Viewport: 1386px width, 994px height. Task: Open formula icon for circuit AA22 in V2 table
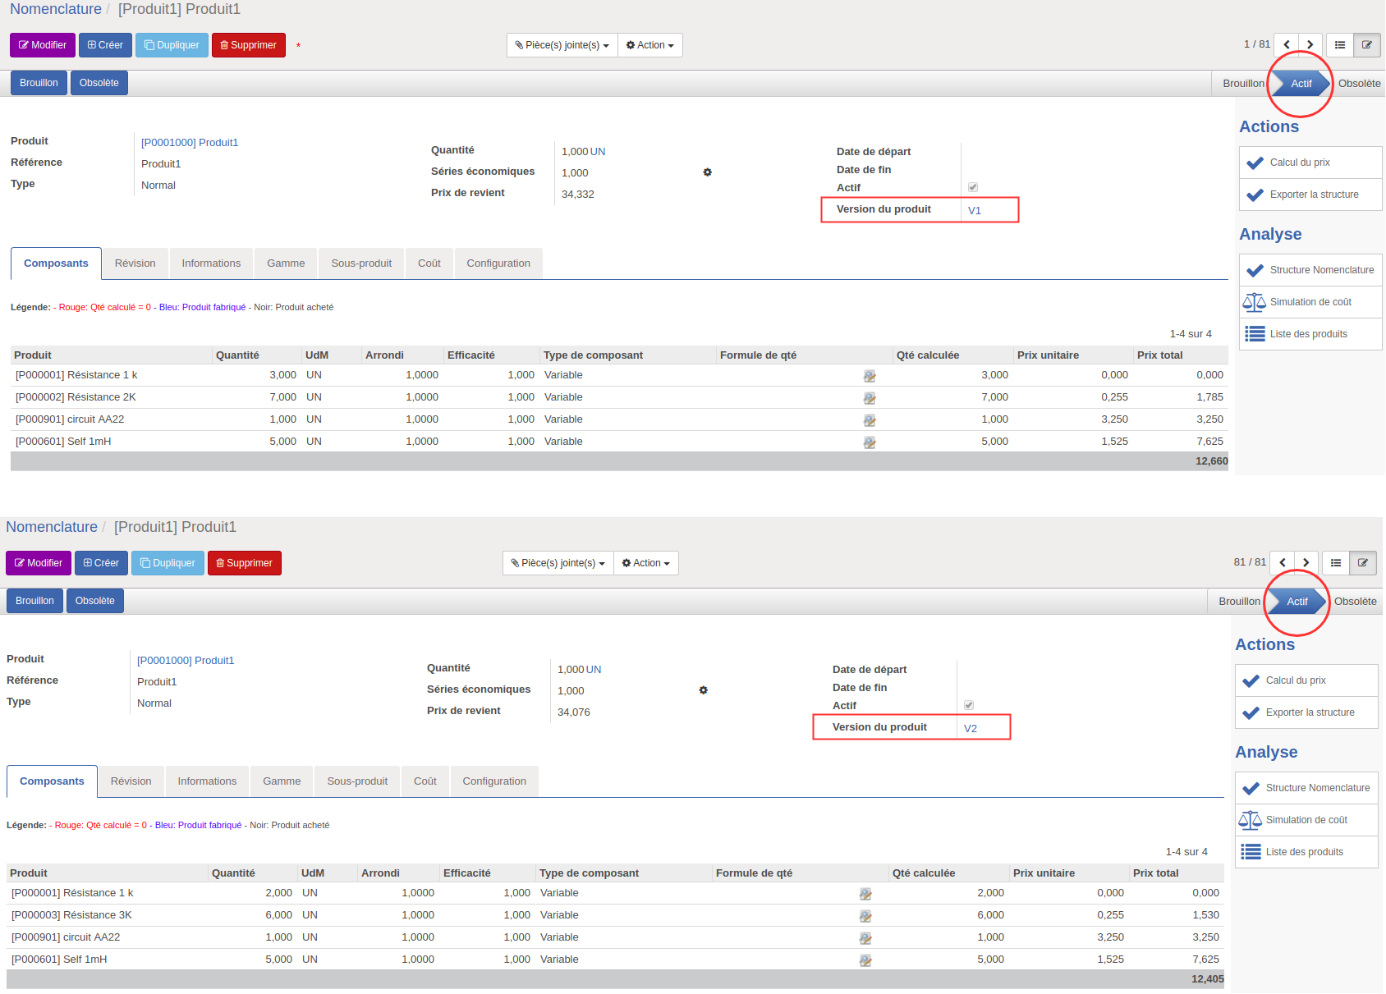pyautogui.click(x=865, y=938)
